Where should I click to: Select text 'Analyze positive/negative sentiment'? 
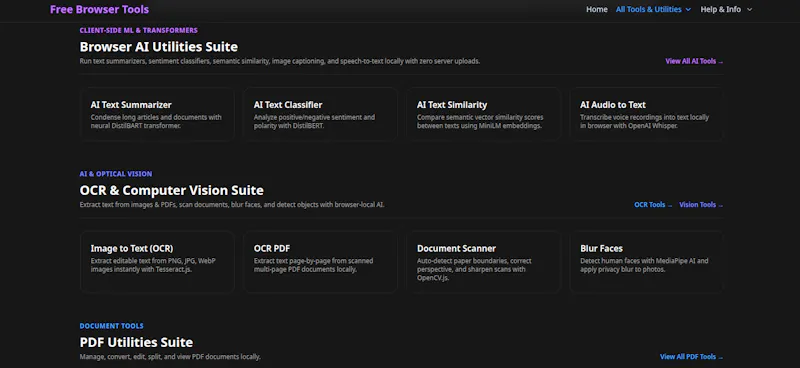[x=307, y=117]
